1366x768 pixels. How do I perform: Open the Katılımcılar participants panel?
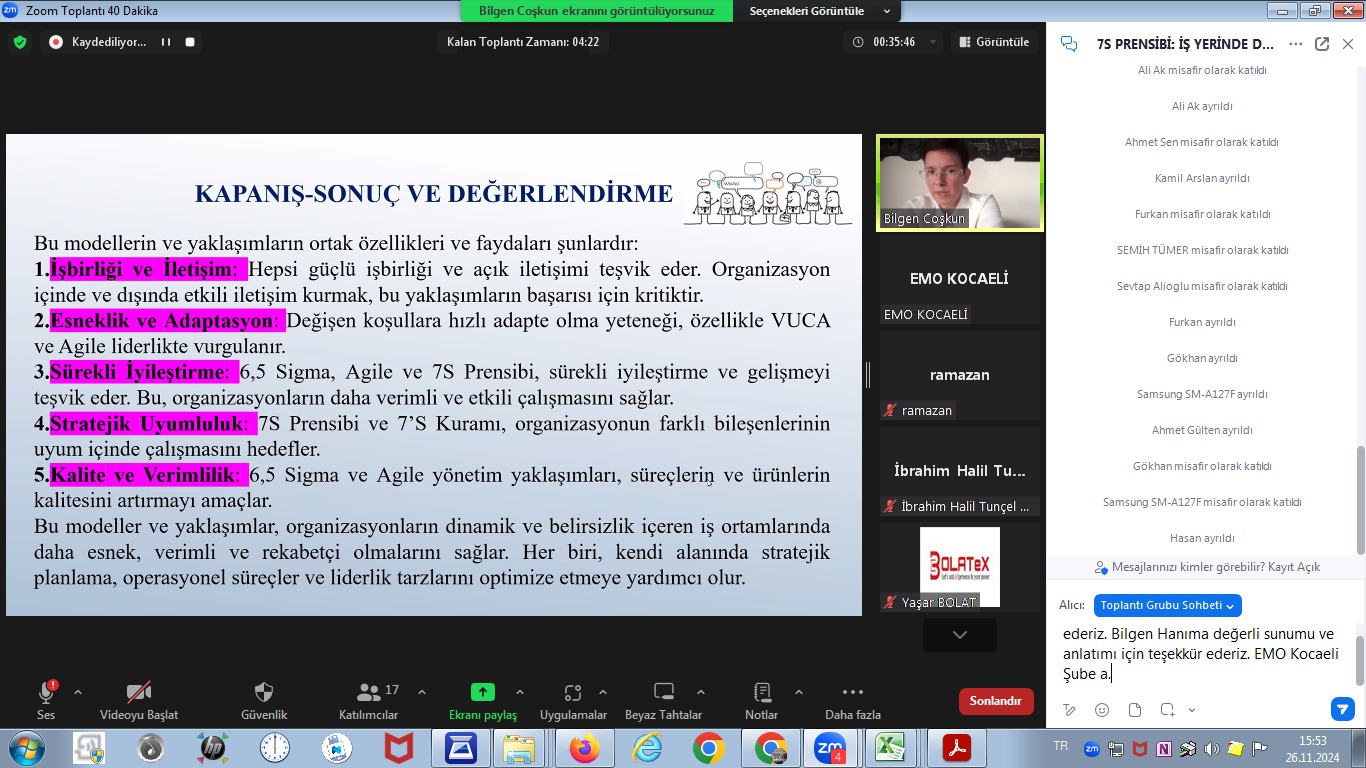pyautogui.click(x=369, y=700)
